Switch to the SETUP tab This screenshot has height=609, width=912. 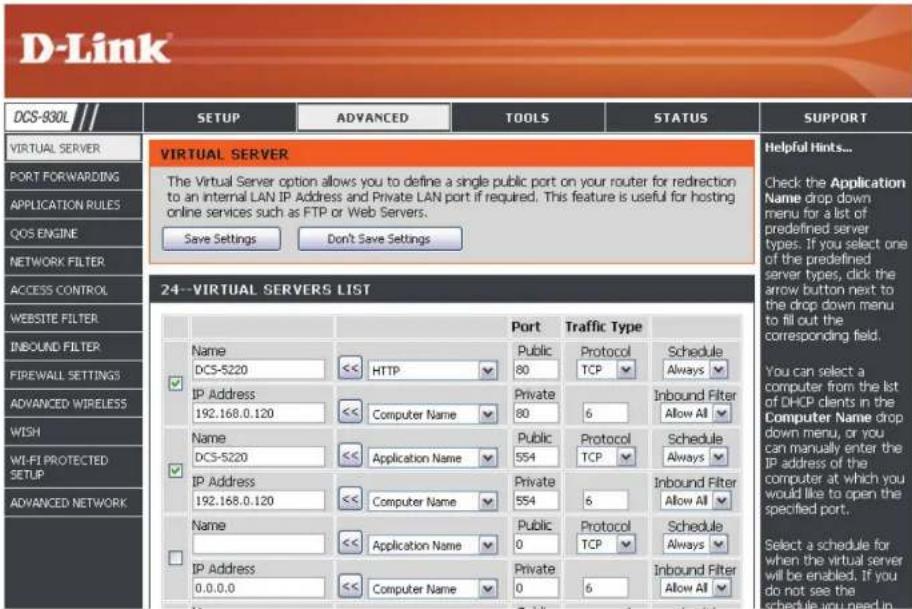(x=219, y=117)
